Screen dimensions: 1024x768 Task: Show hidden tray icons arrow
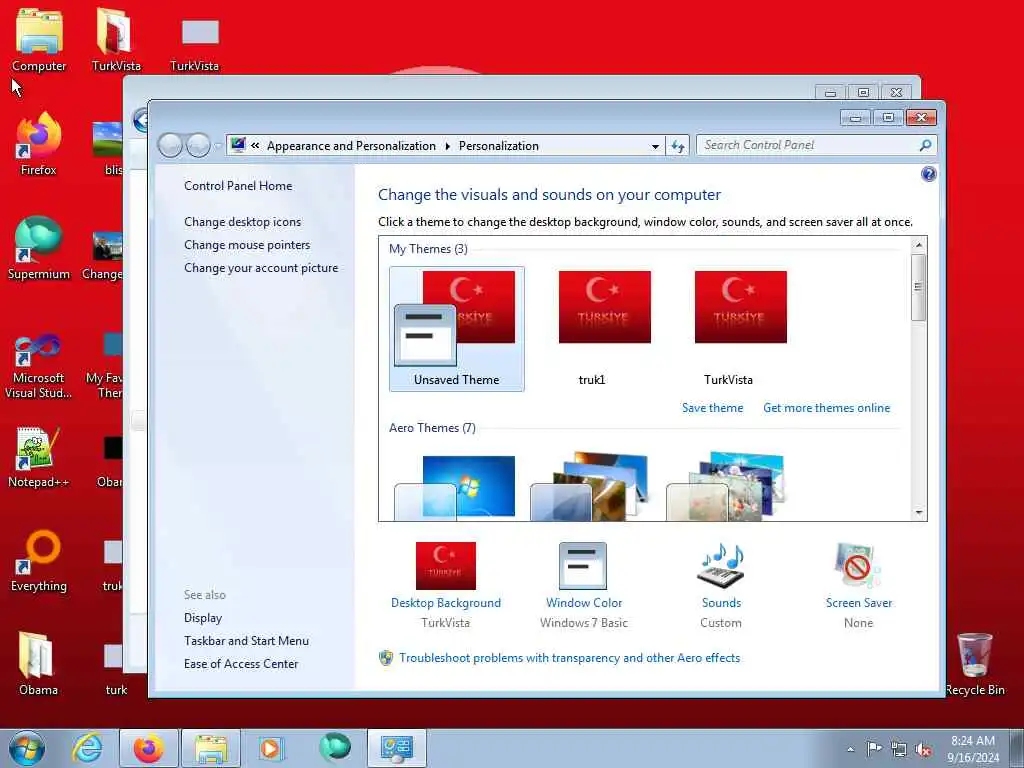pos(850,750)
